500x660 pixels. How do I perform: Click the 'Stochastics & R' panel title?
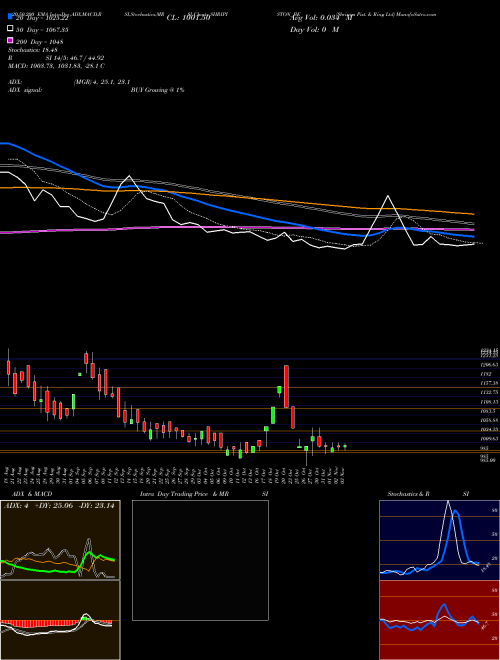(x=408, y=494)
